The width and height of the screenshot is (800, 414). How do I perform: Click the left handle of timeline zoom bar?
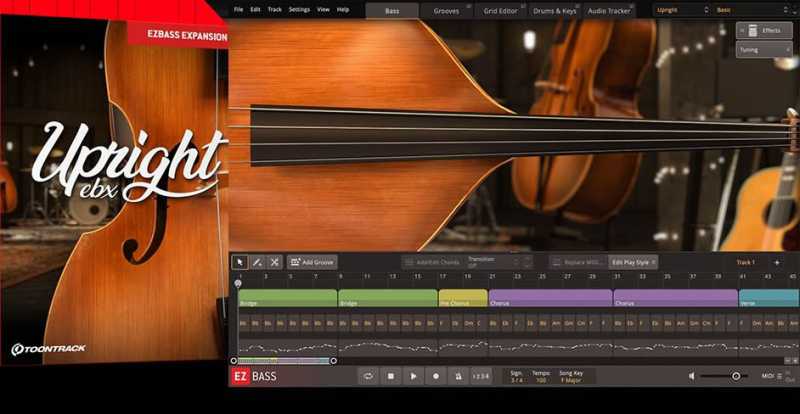click(234, 361)
